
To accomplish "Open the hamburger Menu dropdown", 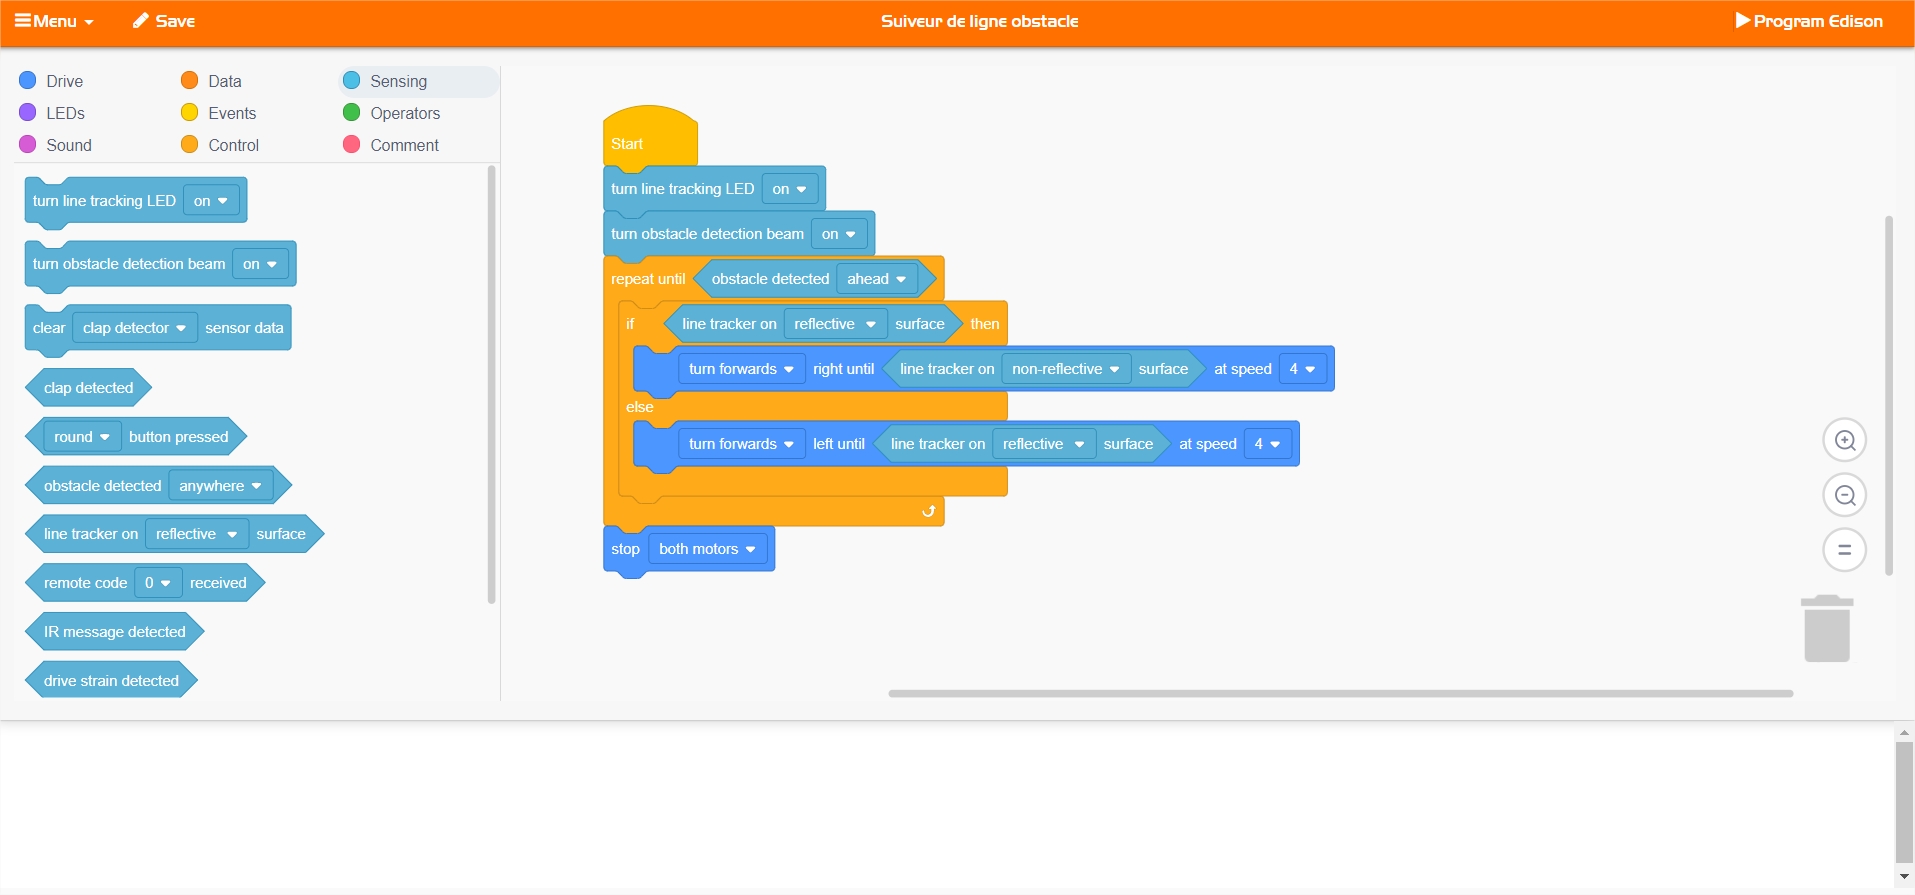I will tap(54, 21).
